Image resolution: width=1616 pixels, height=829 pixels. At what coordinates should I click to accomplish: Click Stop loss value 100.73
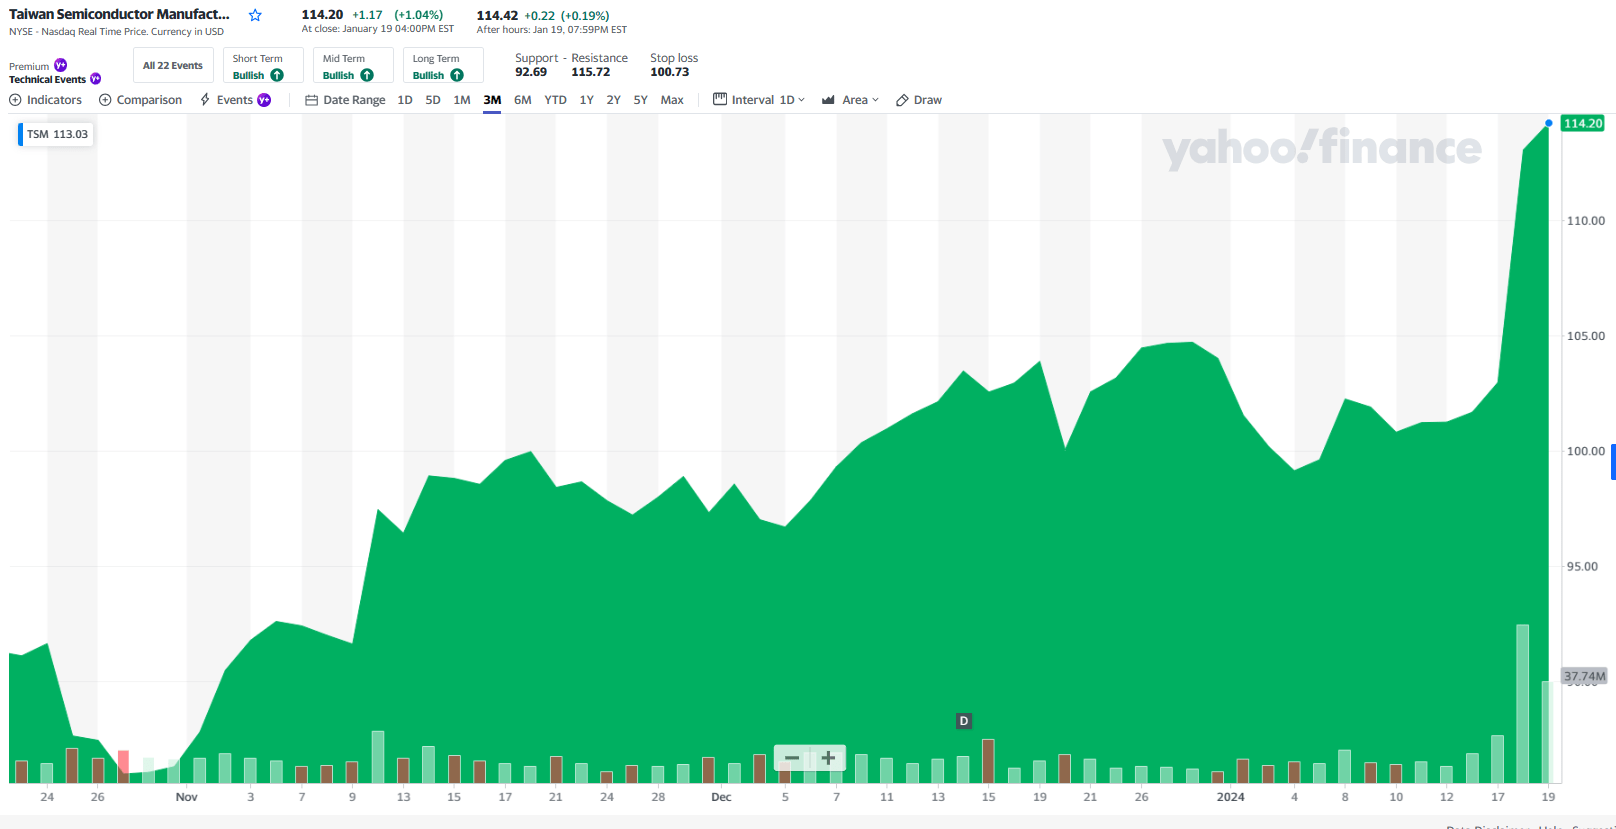[x=670, y=72]
